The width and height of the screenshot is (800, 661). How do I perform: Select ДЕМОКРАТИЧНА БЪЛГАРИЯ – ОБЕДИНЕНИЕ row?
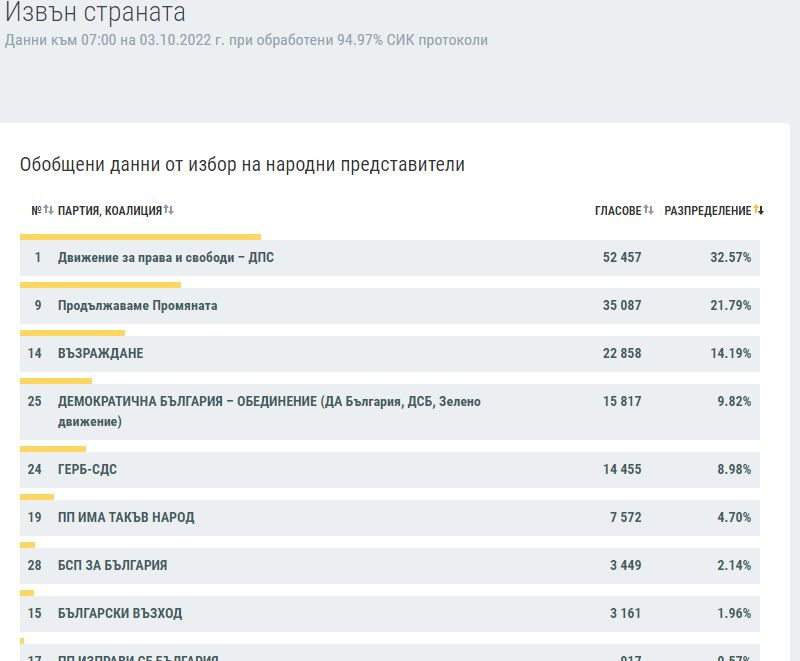click(x=390, y=412)
